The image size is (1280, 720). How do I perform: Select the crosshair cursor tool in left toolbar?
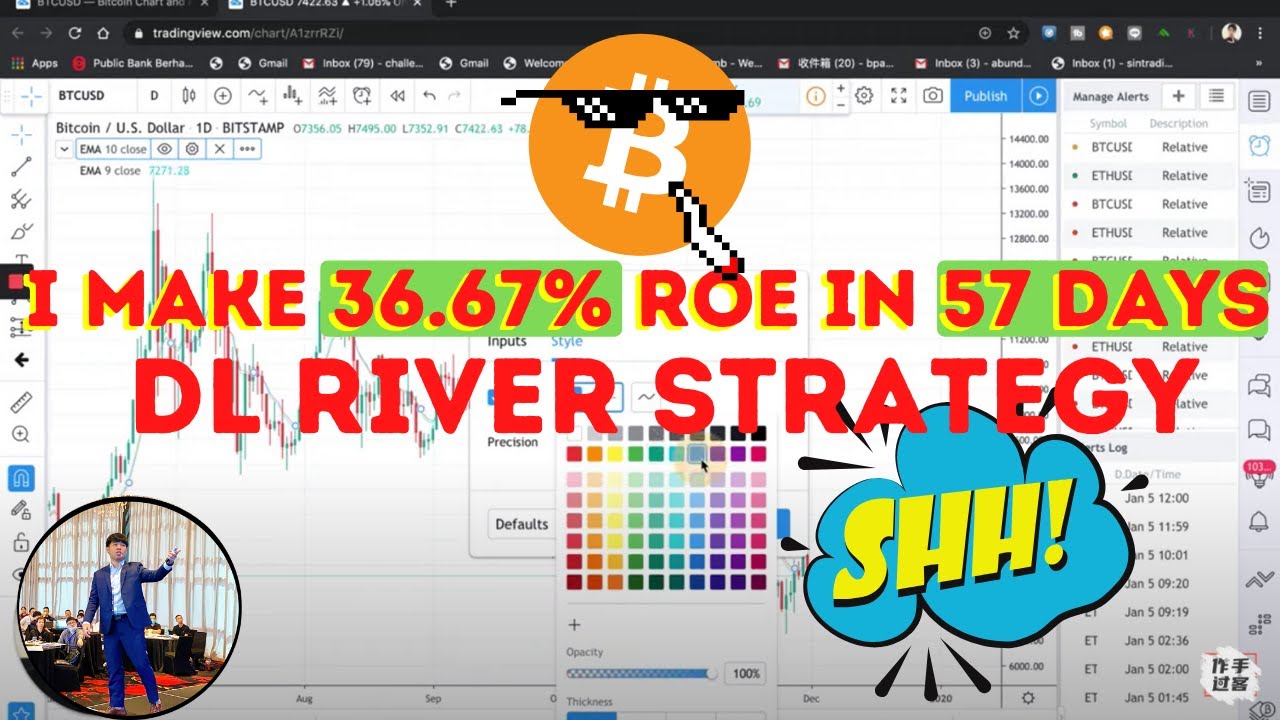click(21, 135)
